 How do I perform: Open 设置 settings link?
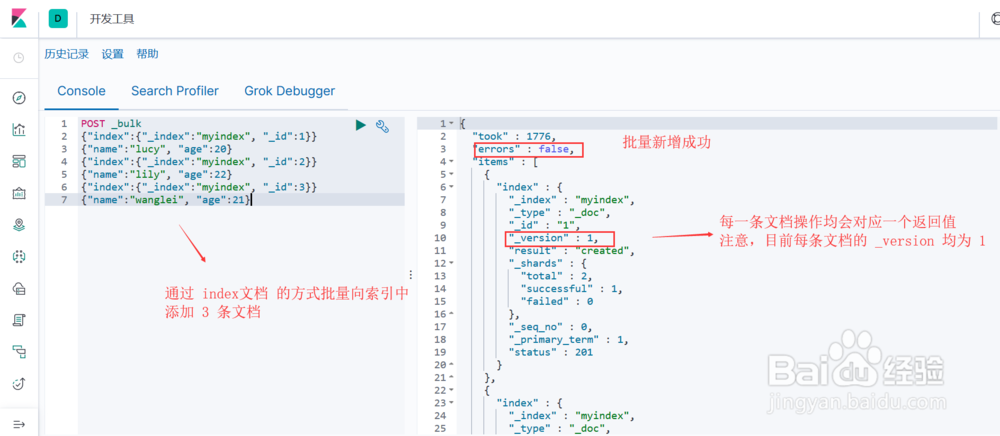(112, 54)
